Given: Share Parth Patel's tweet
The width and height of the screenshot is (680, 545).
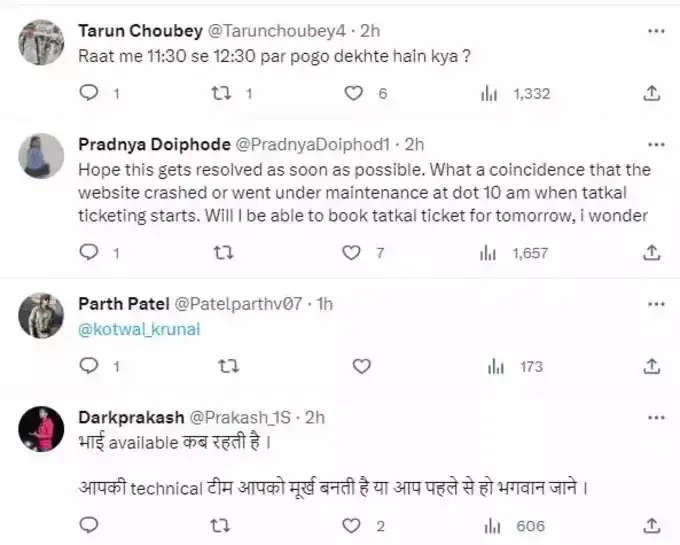Looking at the screenshot, I should [x=651, y=367].
